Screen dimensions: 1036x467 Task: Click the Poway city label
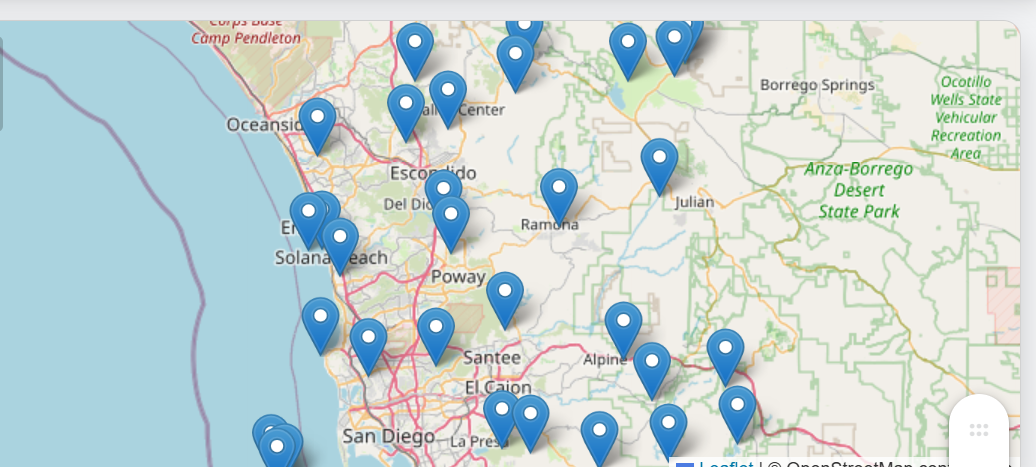tap(458, 277)
